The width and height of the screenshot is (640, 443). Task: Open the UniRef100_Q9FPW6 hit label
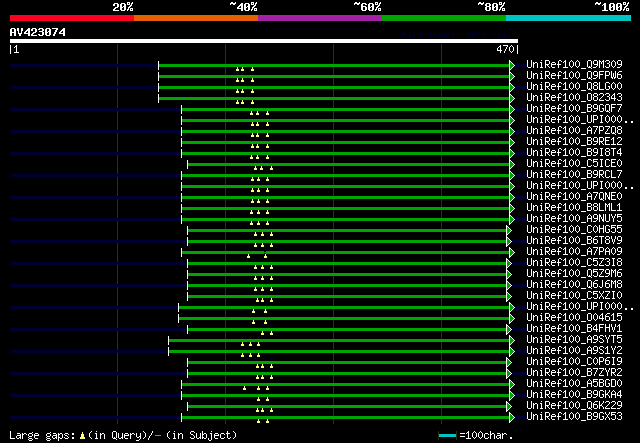click(x=574, y=76)
